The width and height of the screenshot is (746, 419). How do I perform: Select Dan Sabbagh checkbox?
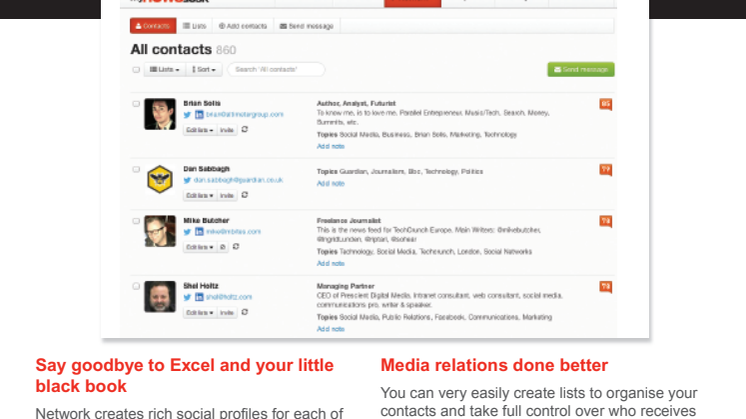tap(136, 169)
